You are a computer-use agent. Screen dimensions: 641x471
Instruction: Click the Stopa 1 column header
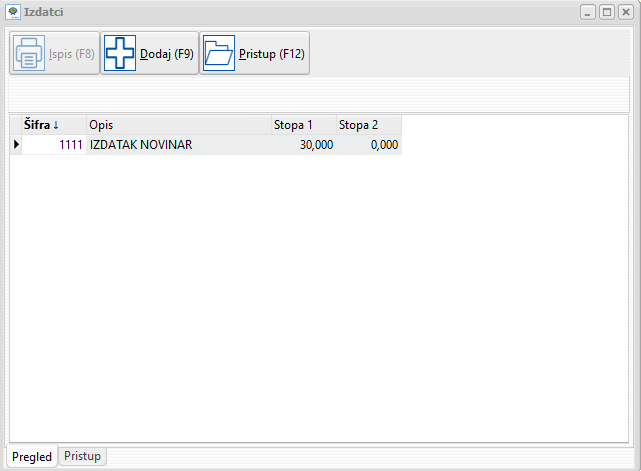pyautogui.click(x=304, y=125)
